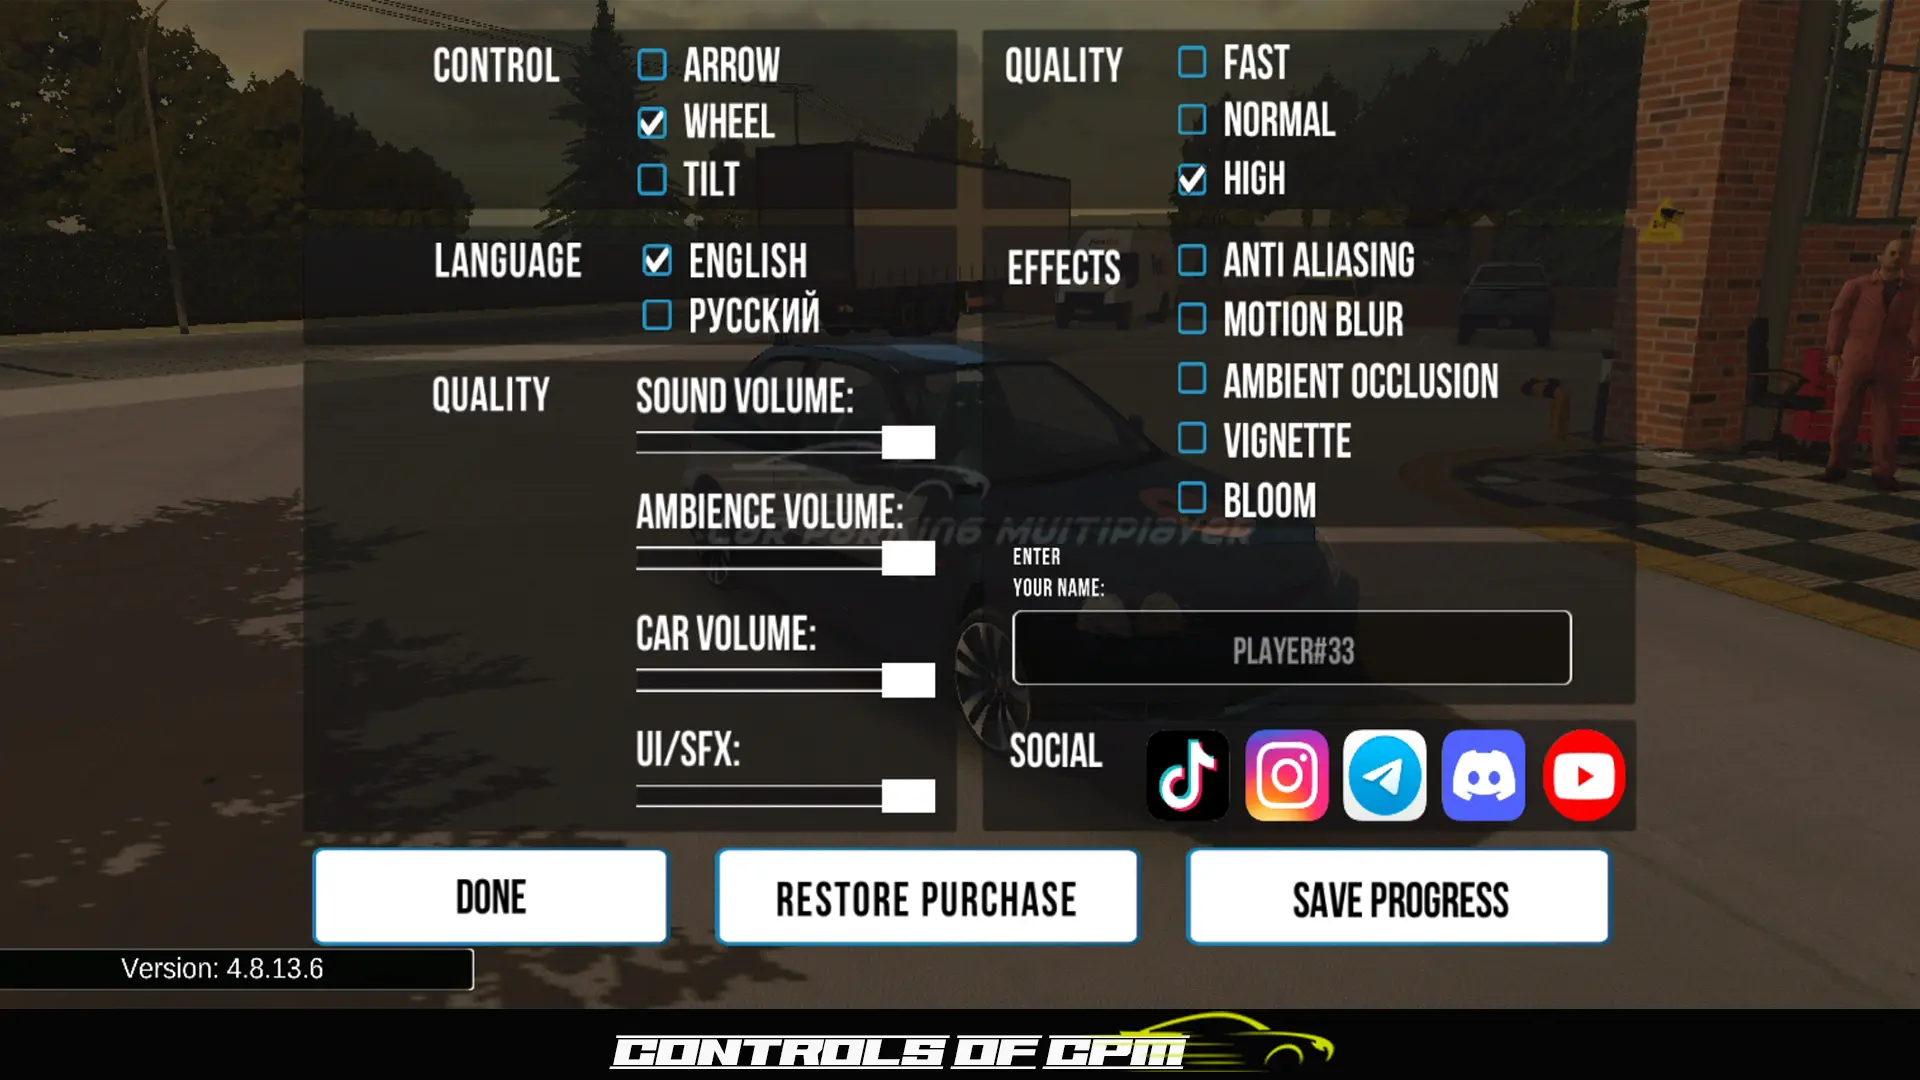Enable MOTION BLUR effect
The width and height of the screenshot is (1920, 1080).
[1193, 319]
